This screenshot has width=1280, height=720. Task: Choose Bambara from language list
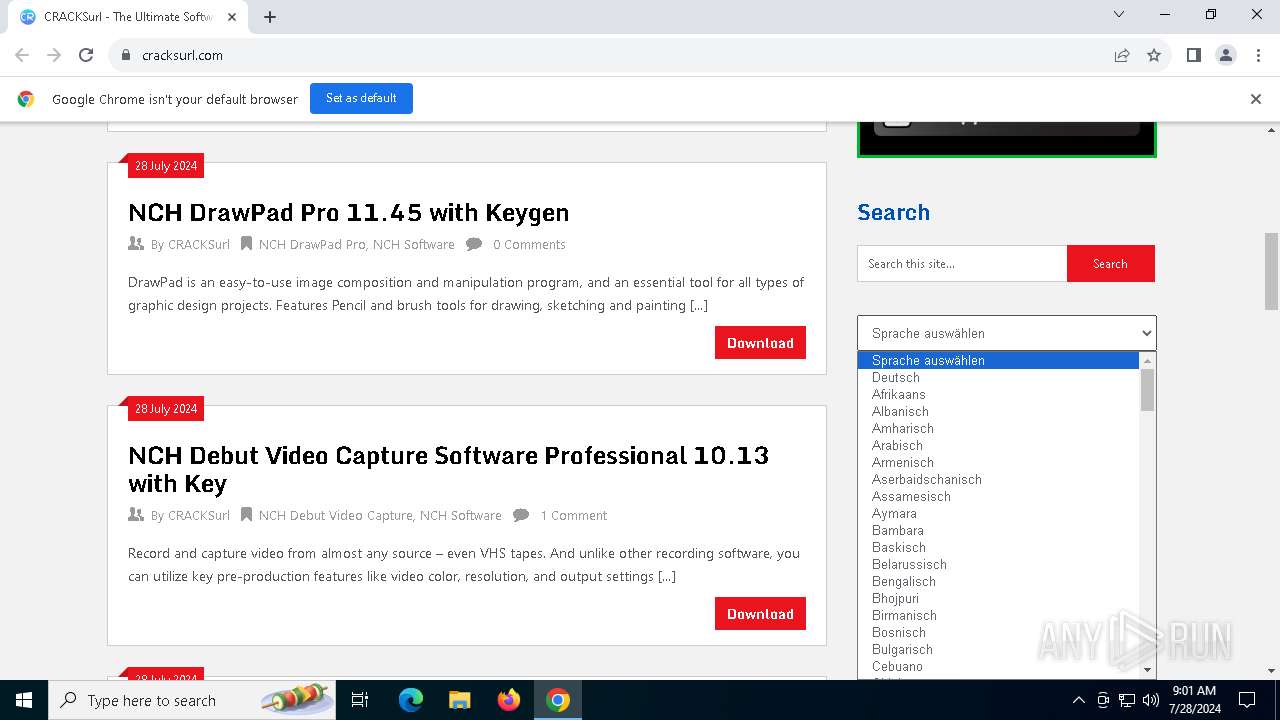998,530
